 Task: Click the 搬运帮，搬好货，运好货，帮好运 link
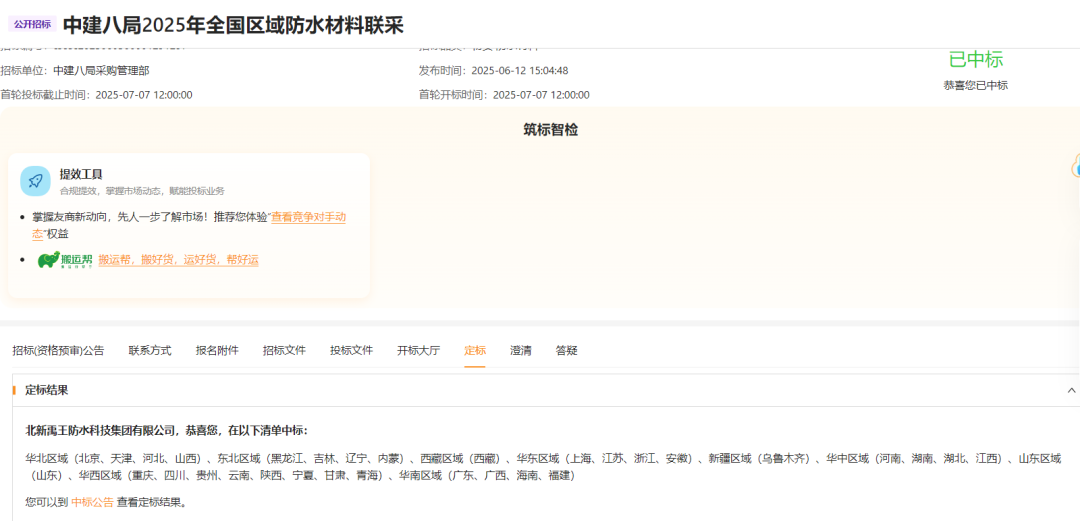click(x=178, y=260)
